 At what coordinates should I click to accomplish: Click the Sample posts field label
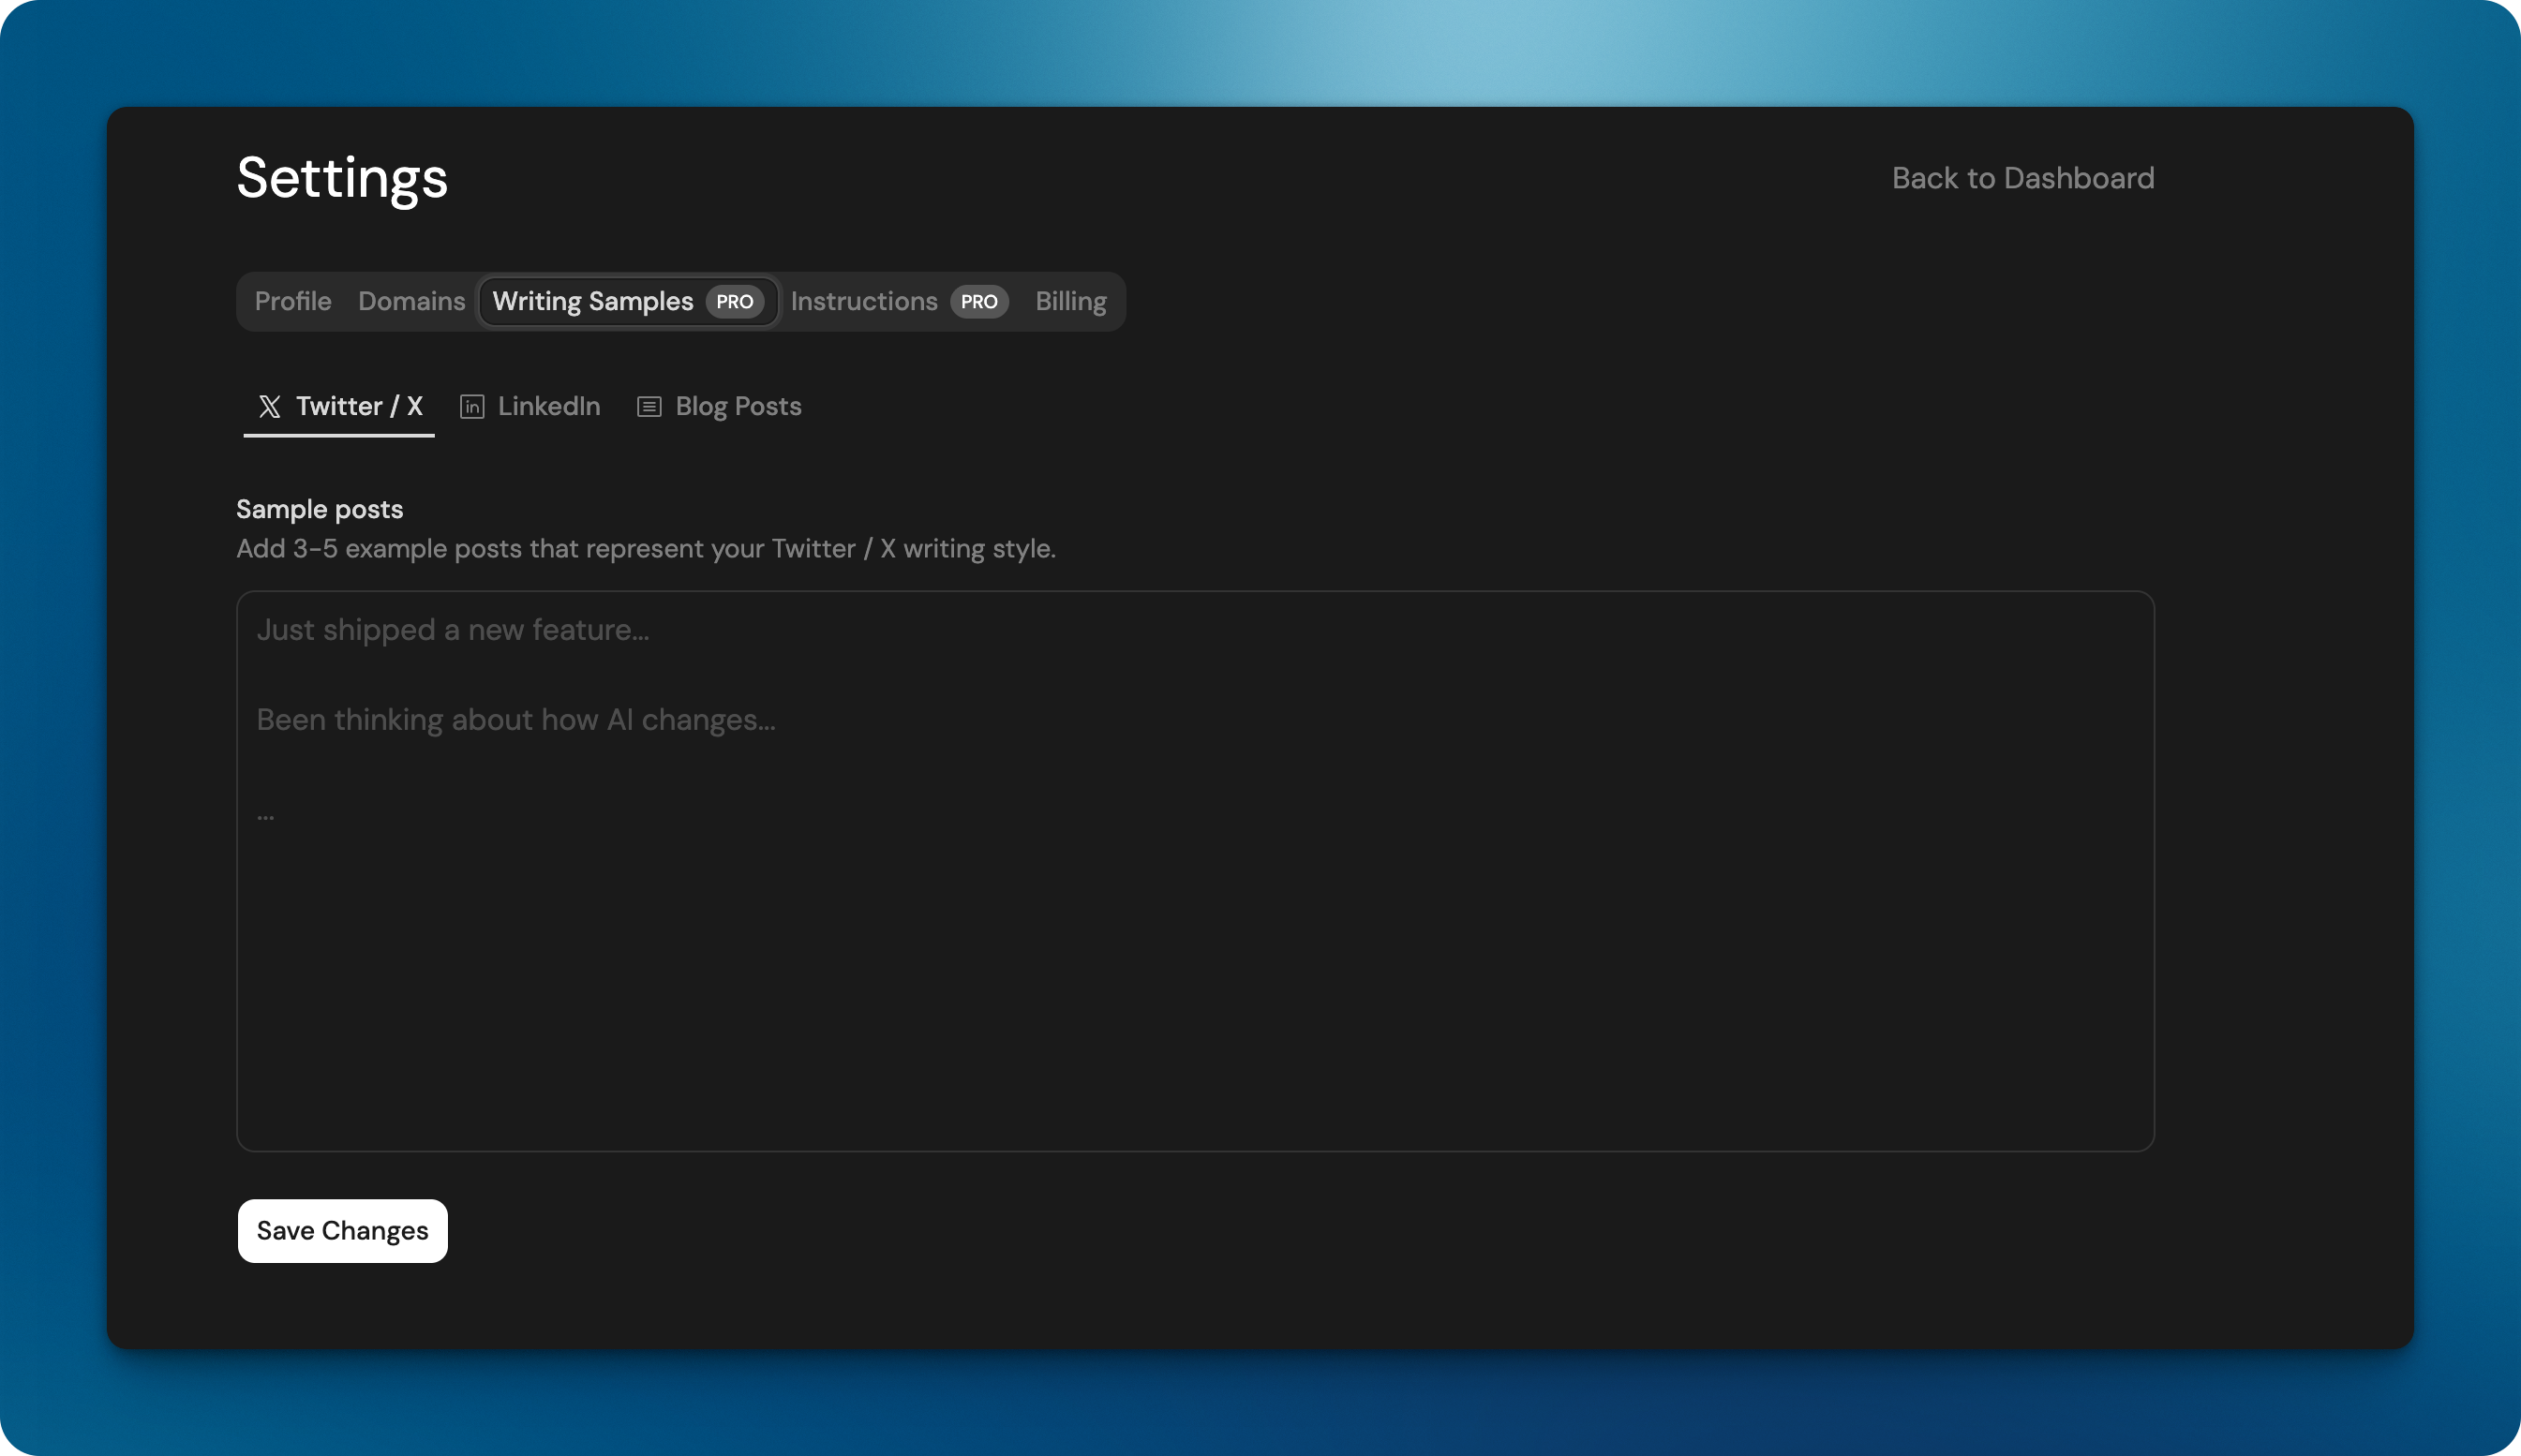click(x=319, y=510)
